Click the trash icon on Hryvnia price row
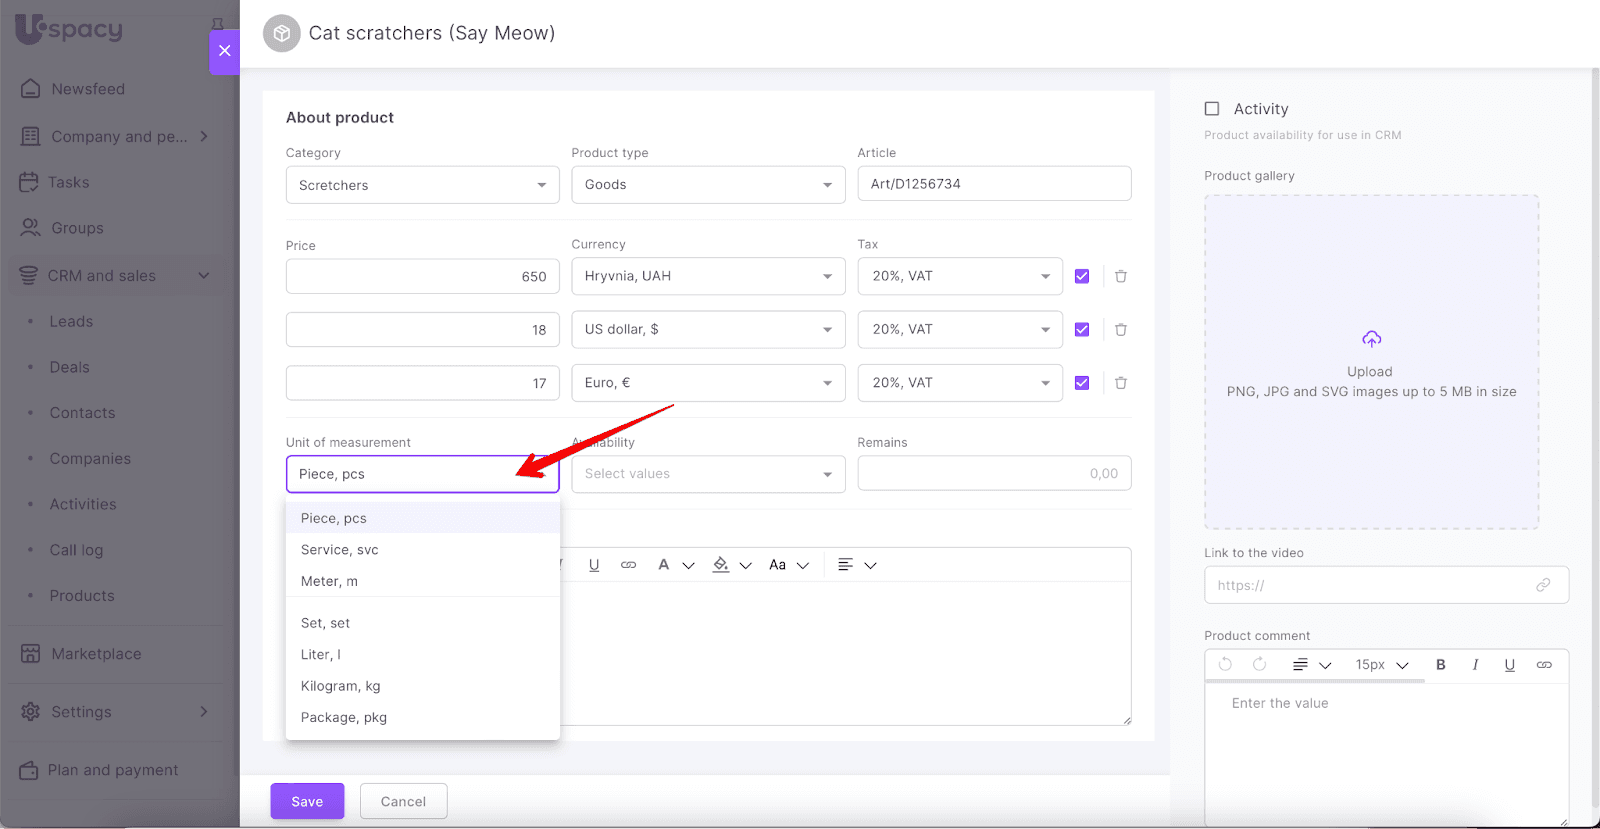 [1120, 277]
